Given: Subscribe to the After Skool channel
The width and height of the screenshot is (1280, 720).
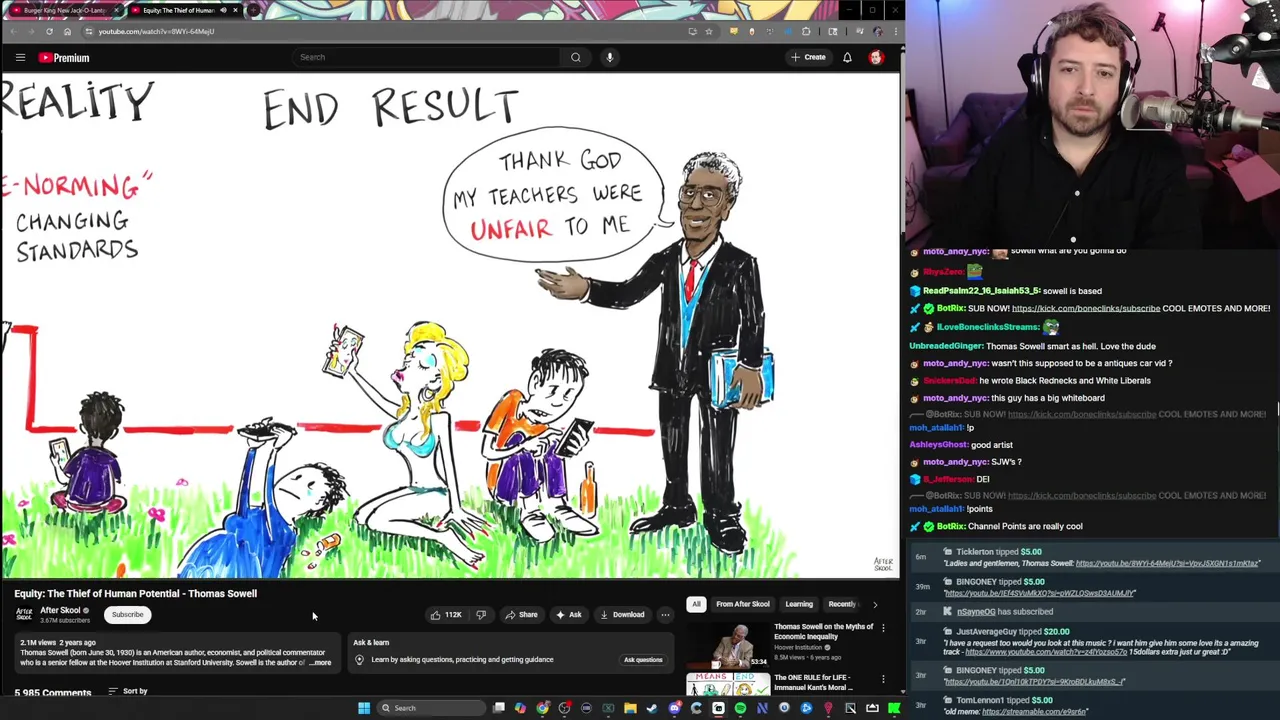Looking at the screenshot, I should pyautogui.click(x=127, y=614).
